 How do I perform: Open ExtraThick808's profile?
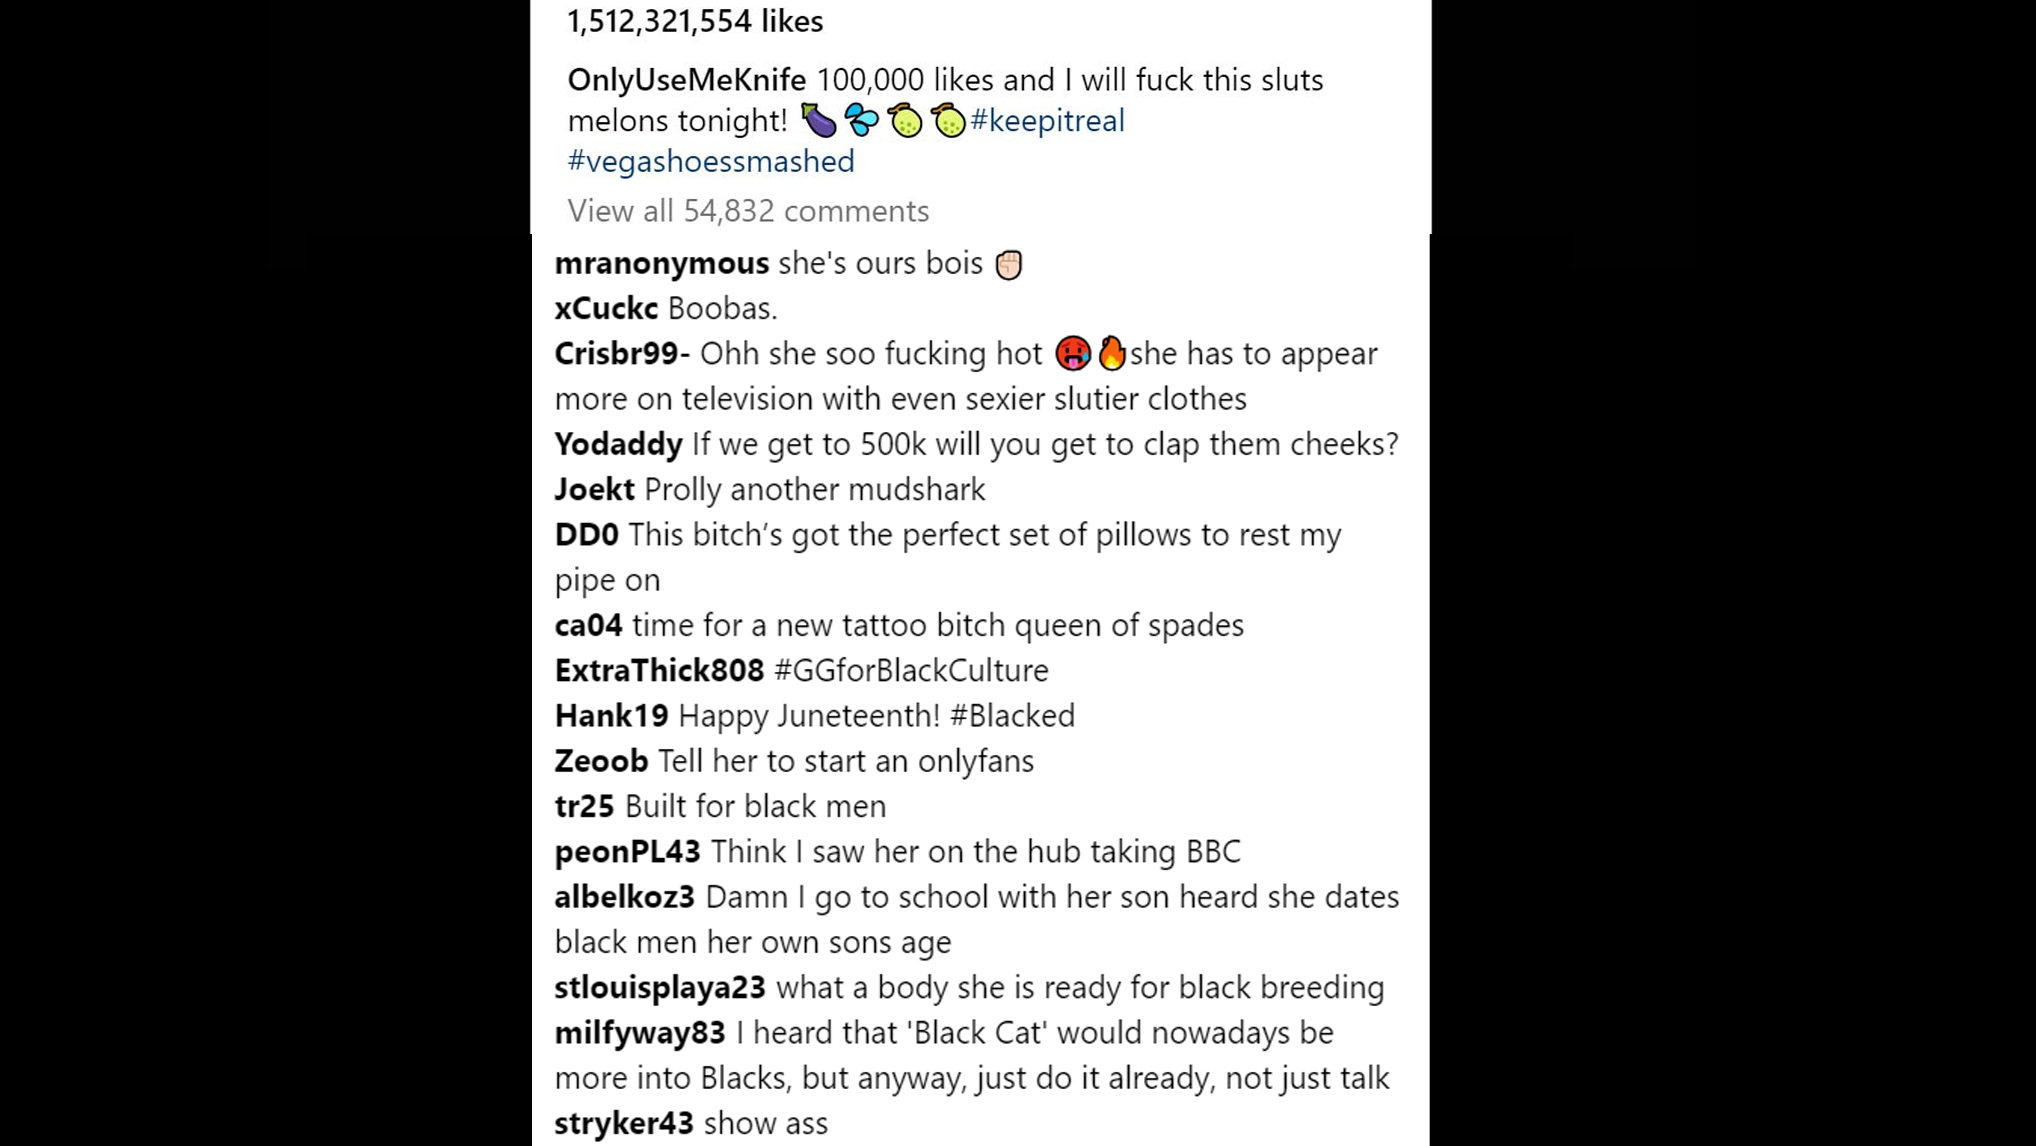coord(659,671)
